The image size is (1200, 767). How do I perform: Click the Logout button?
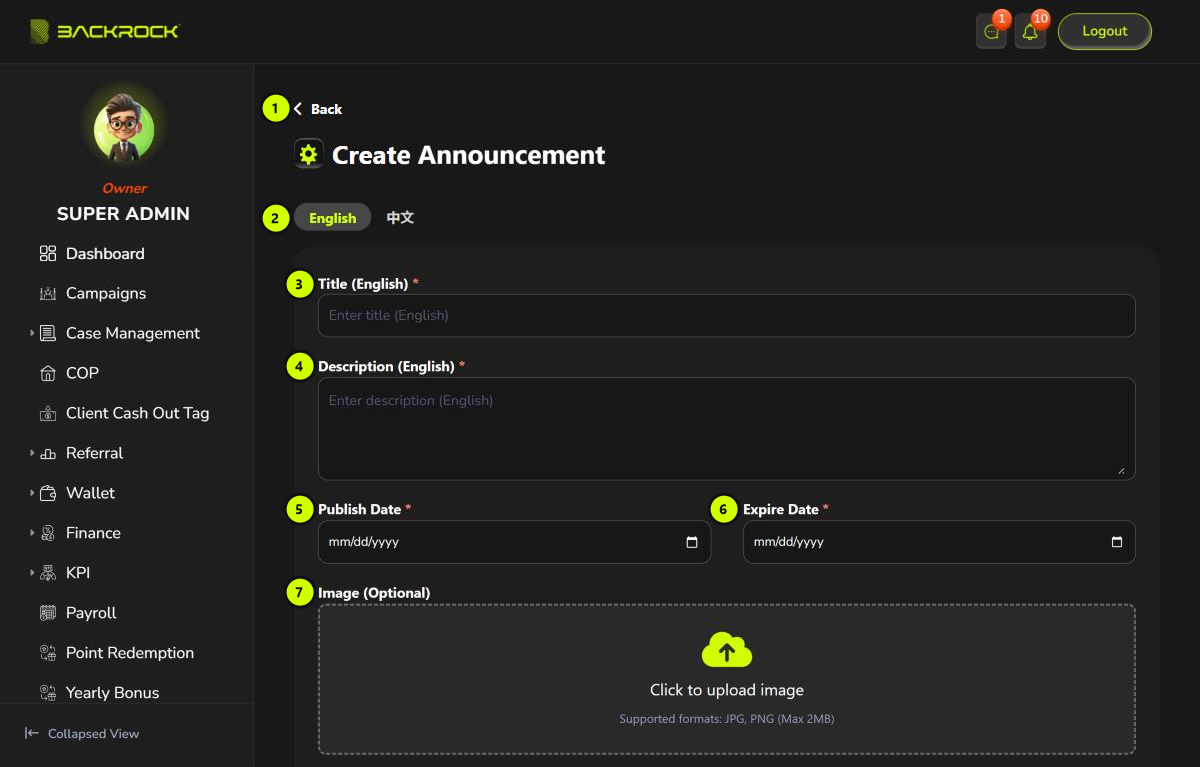tap(1105, 31)
